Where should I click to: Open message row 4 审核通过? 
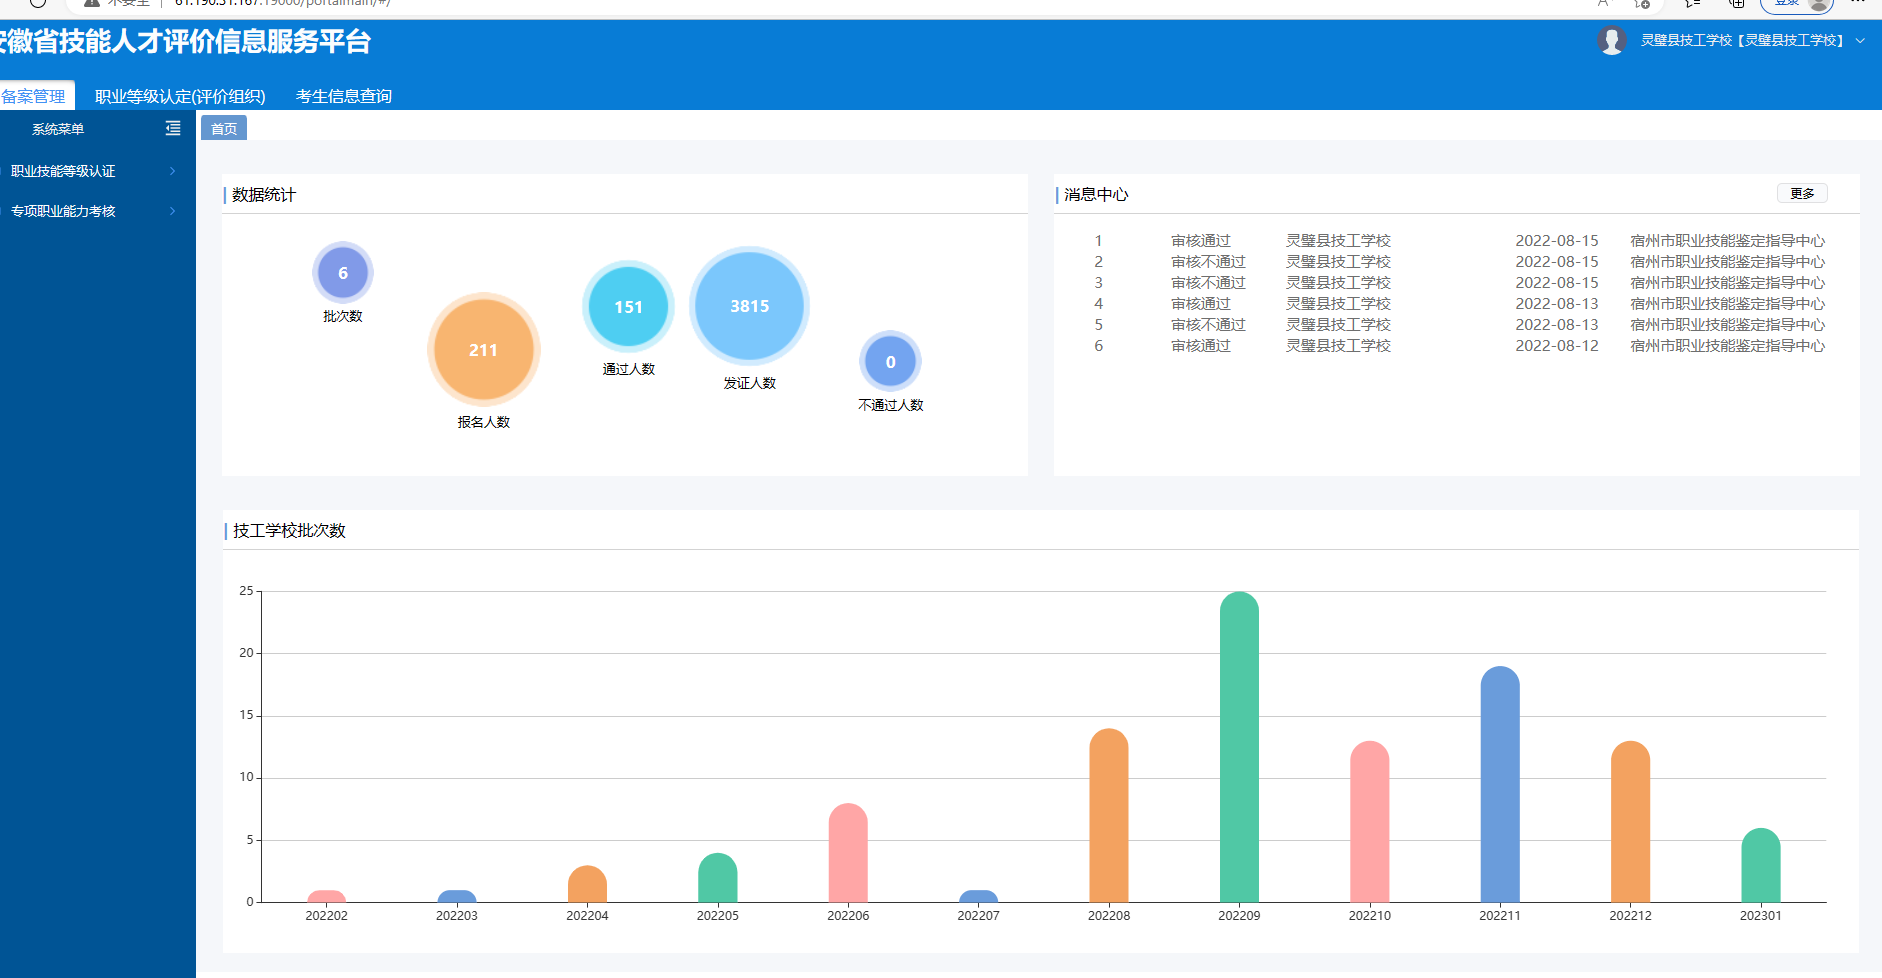tap(1458, 304)
